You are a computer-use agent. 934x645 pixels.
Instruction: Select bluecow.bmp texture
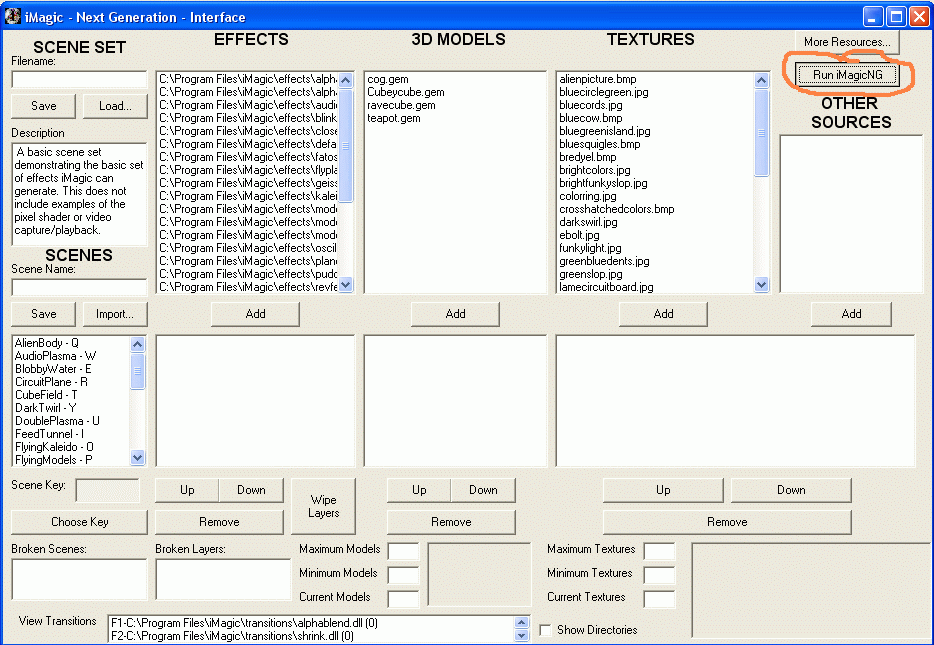click(590, 119)
